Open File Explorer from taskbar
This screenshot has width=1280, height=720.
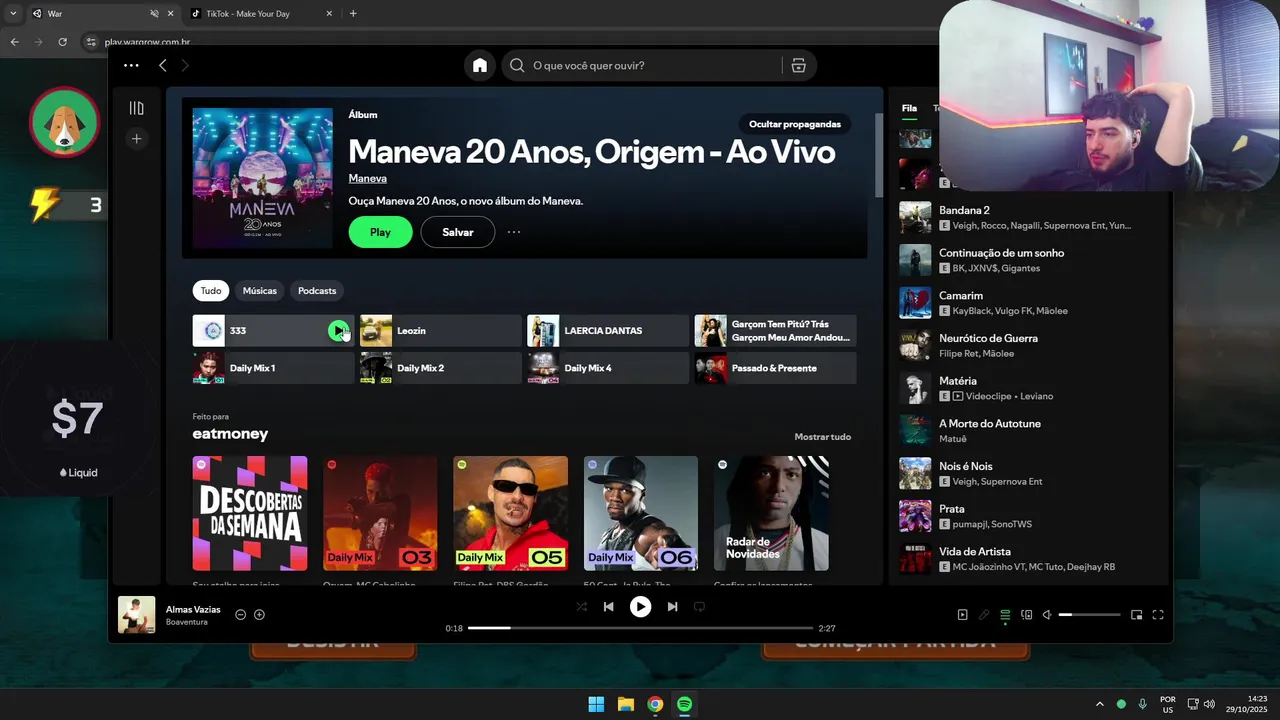click(x=625, y=704)
